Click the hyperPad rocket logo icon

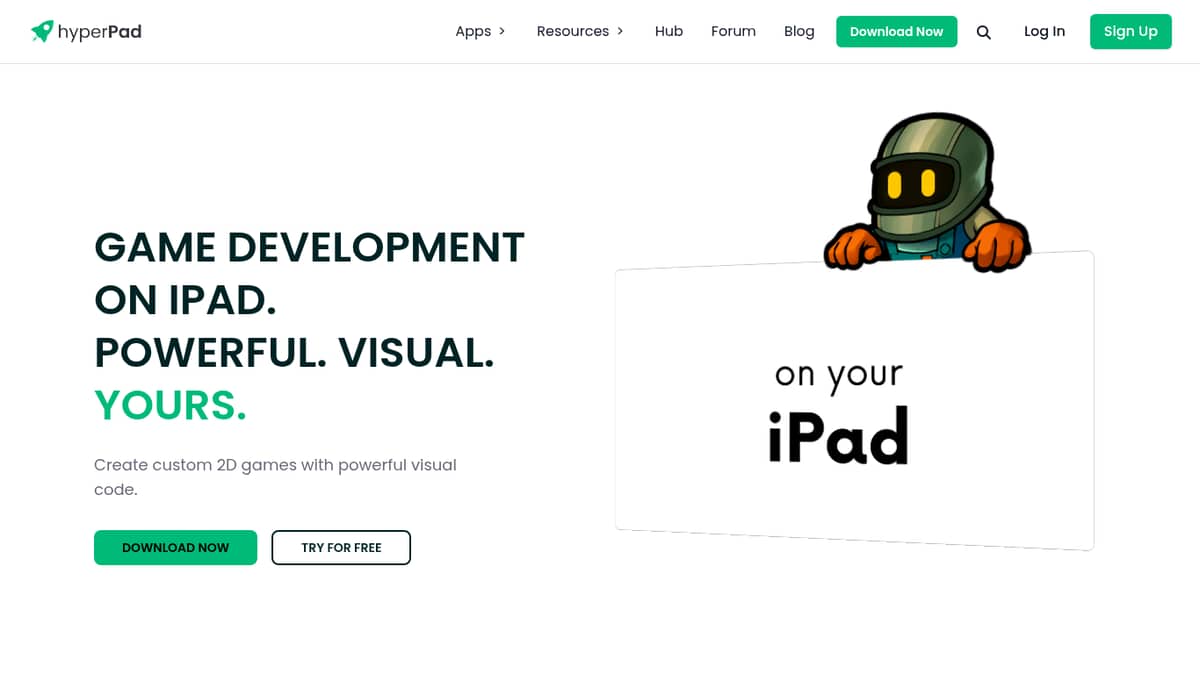[x=42, y=31]
